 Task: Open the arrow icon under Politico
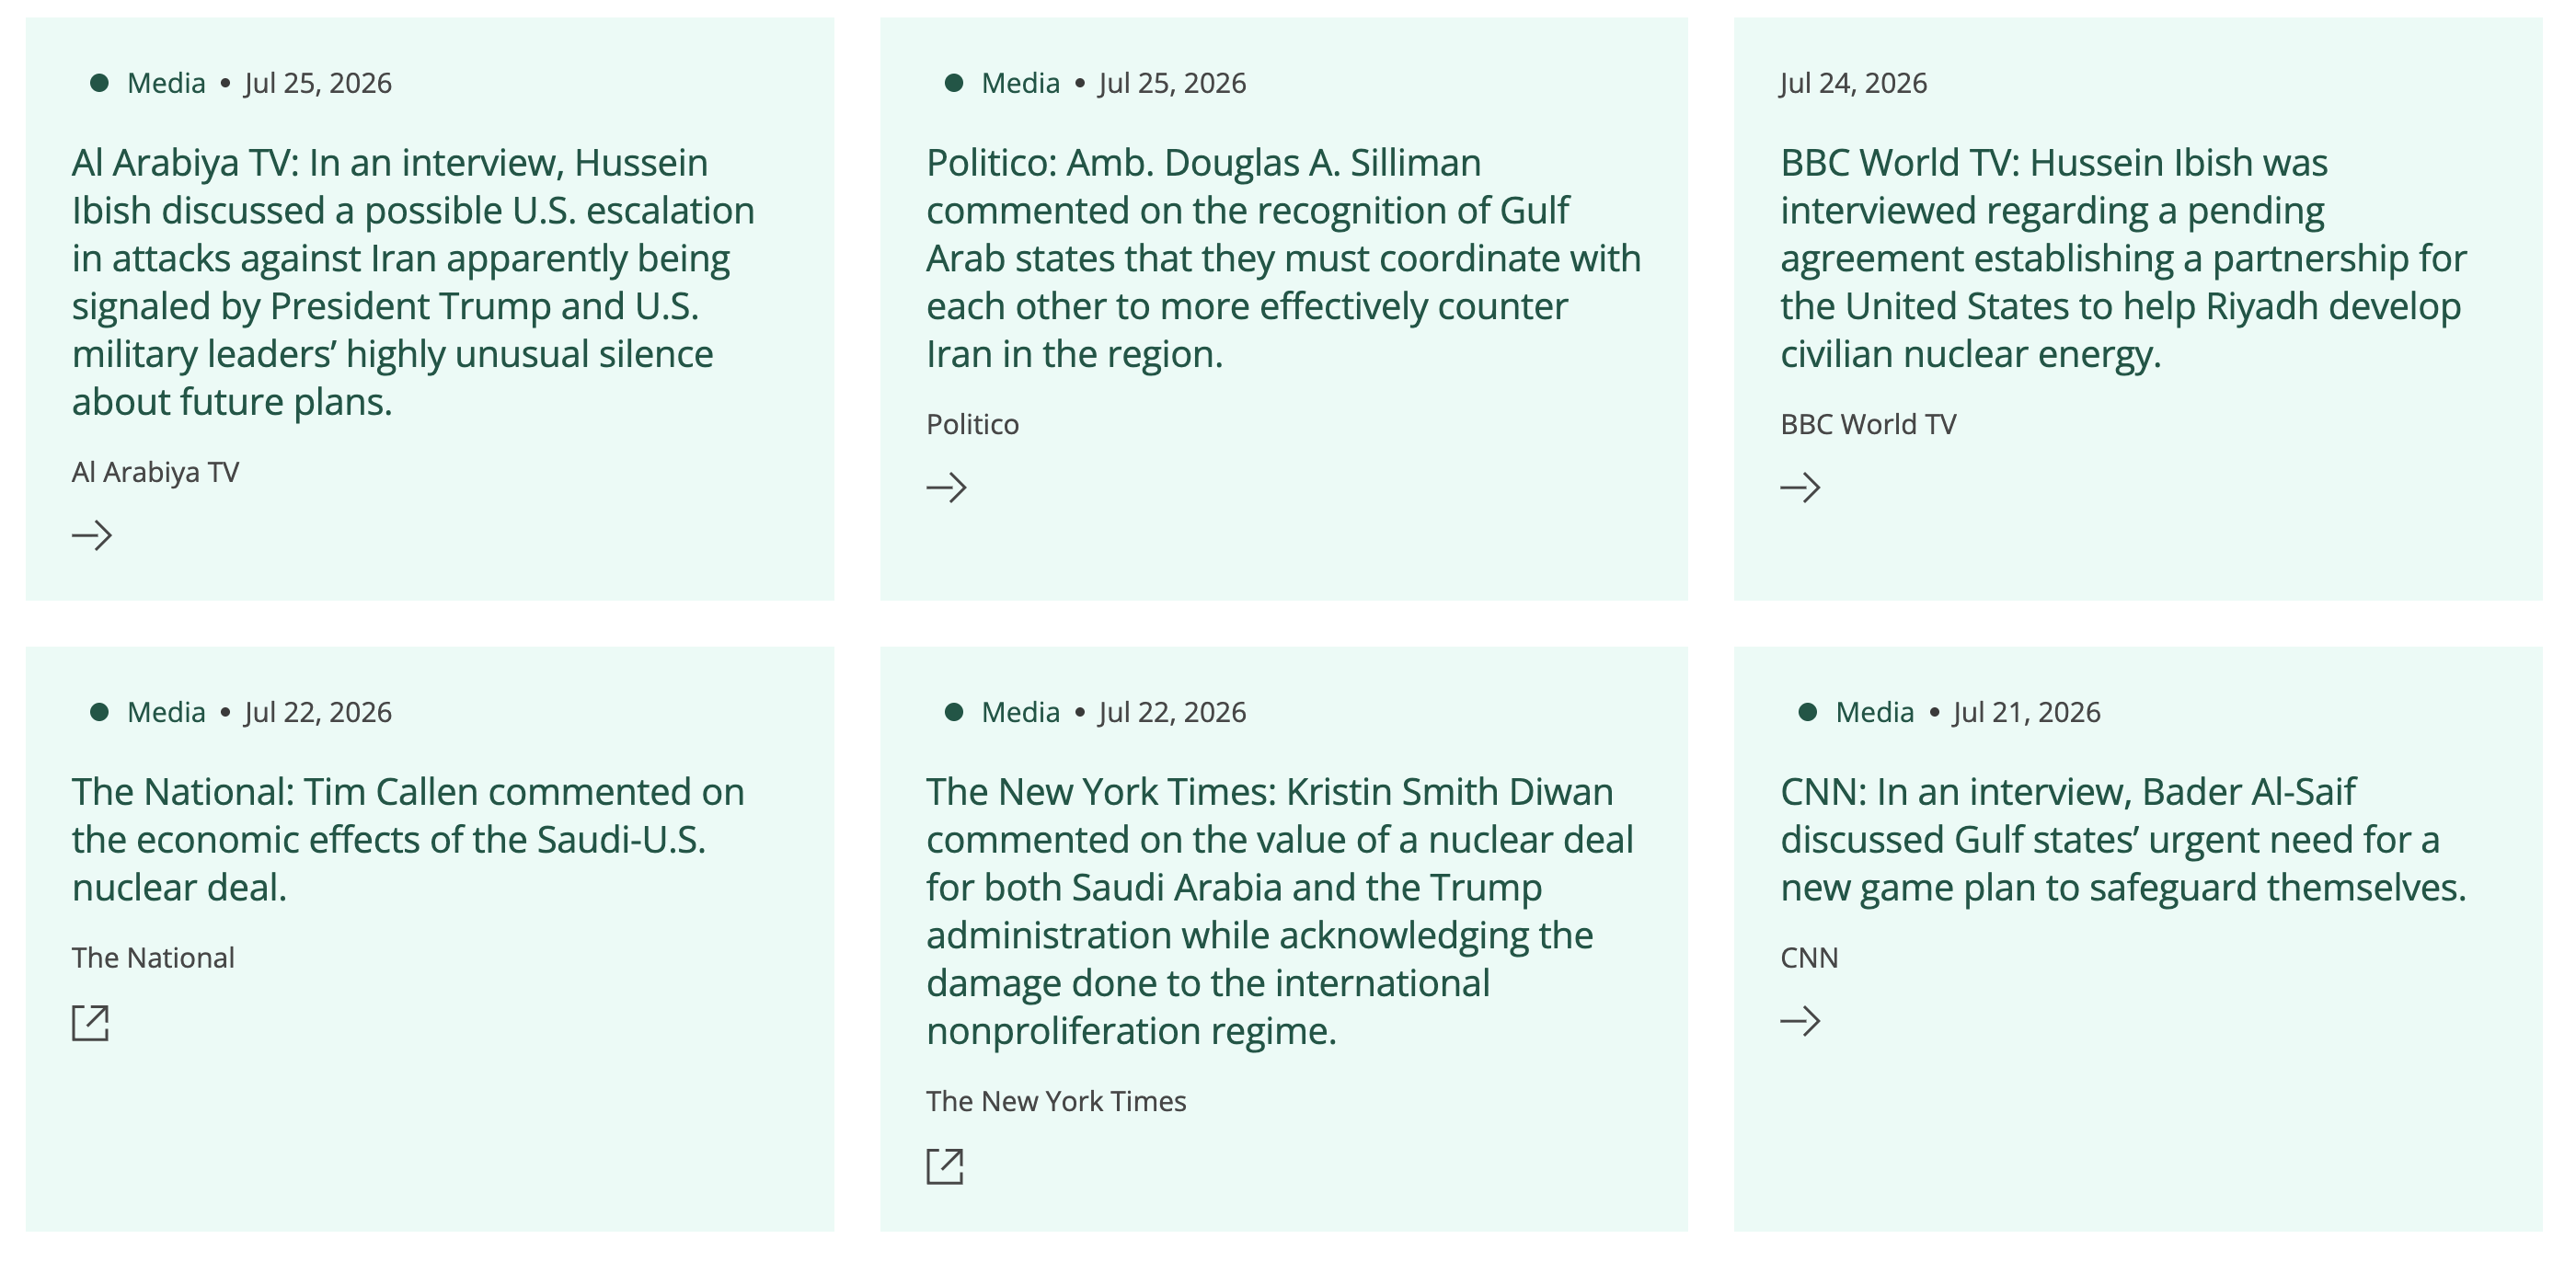point(946,487)
